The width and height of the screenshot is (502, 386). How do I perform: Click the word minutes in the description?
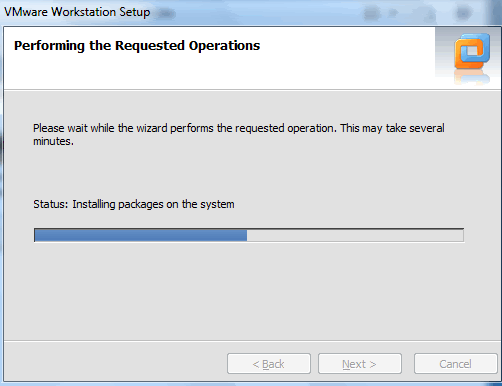[53, 141]
